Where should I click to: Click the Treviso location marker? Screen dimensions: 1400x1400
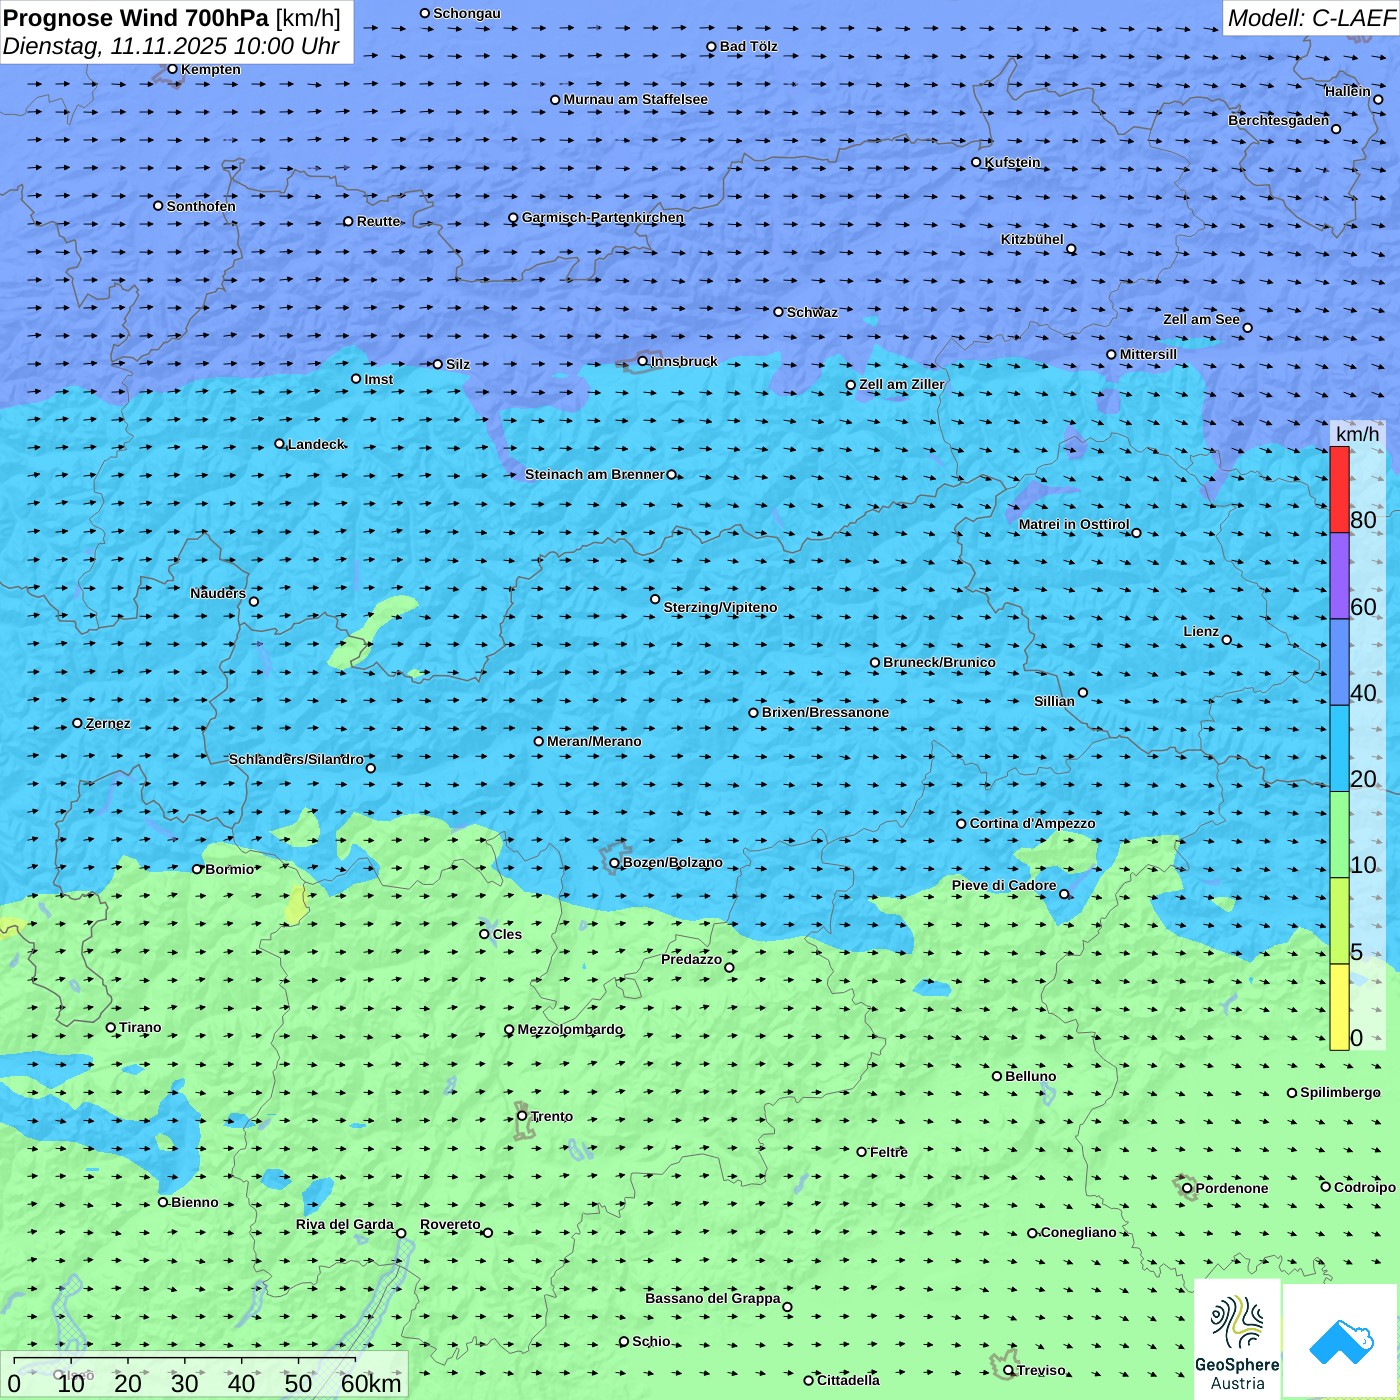pyautogui.click(x=1009, y=1370)
